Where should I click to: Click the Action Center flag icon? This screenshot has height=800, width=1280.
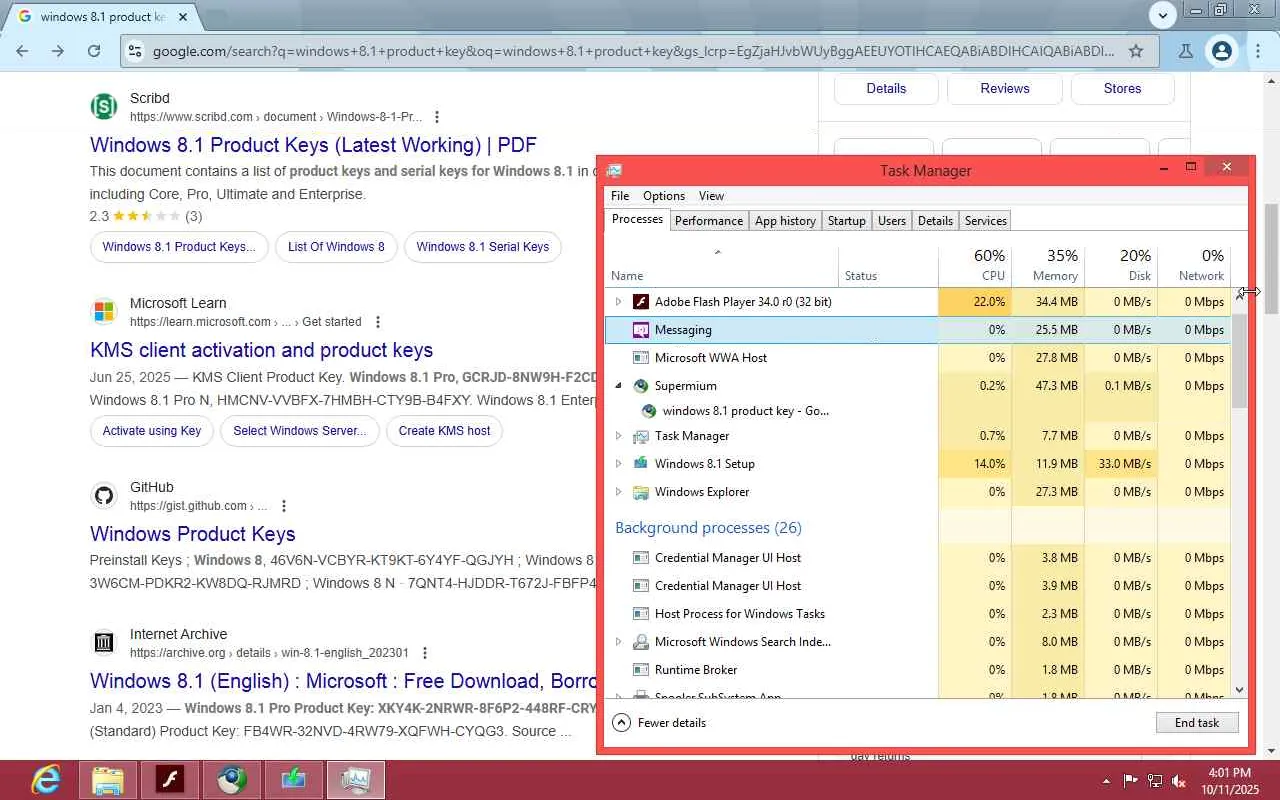[1130, 781]
